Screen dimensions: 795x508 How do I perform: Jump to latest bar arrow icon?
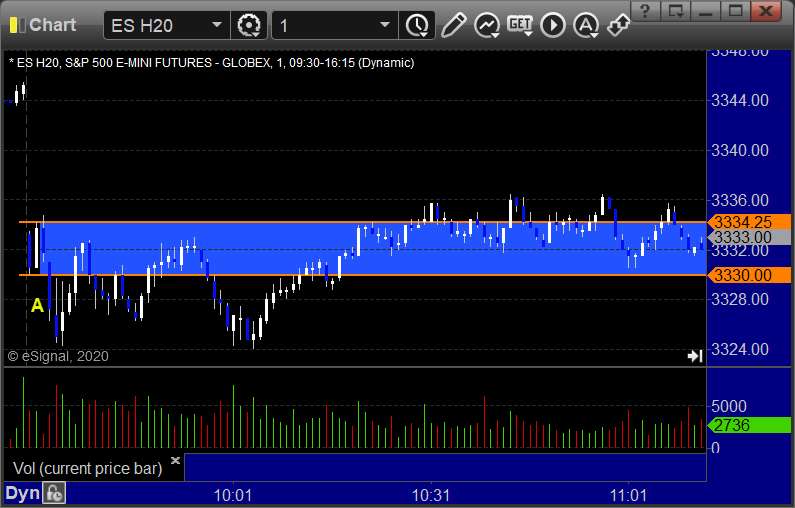695,356
